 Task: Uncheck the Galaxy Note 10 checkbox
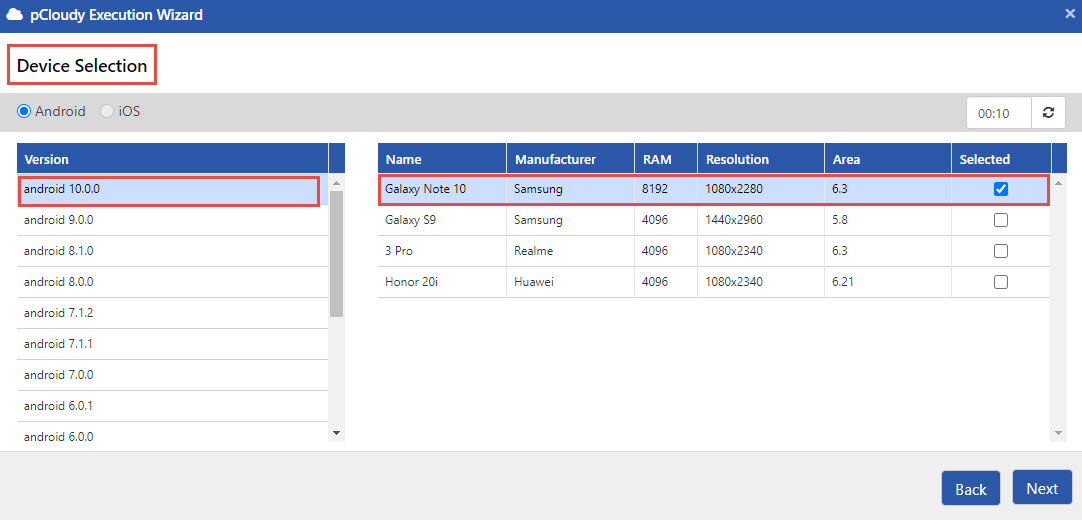coord(1001,189)
